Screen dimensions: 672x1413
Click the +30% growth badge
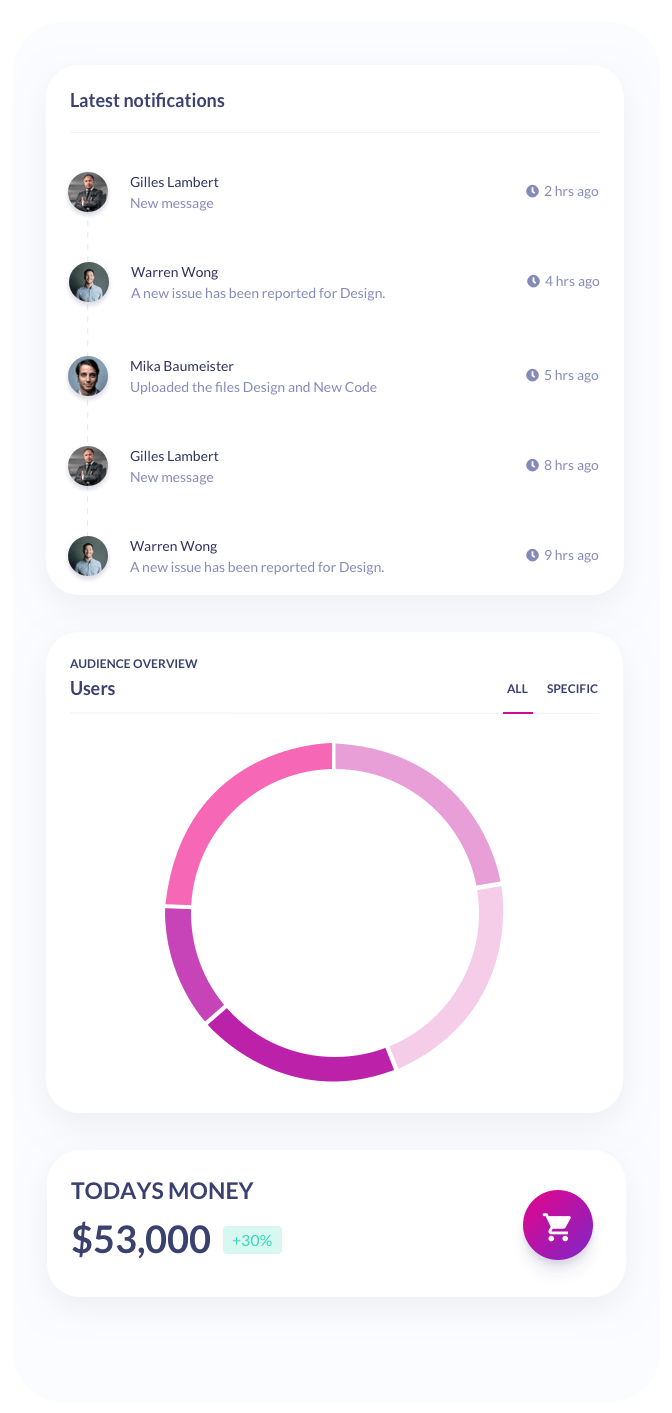[x=252, y=1240]
